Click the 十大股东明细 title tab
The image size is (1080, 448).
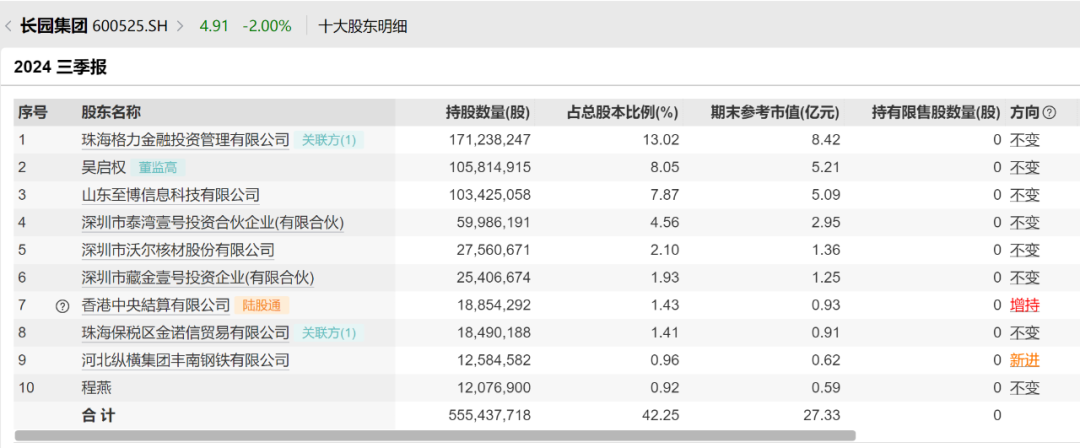362,26
